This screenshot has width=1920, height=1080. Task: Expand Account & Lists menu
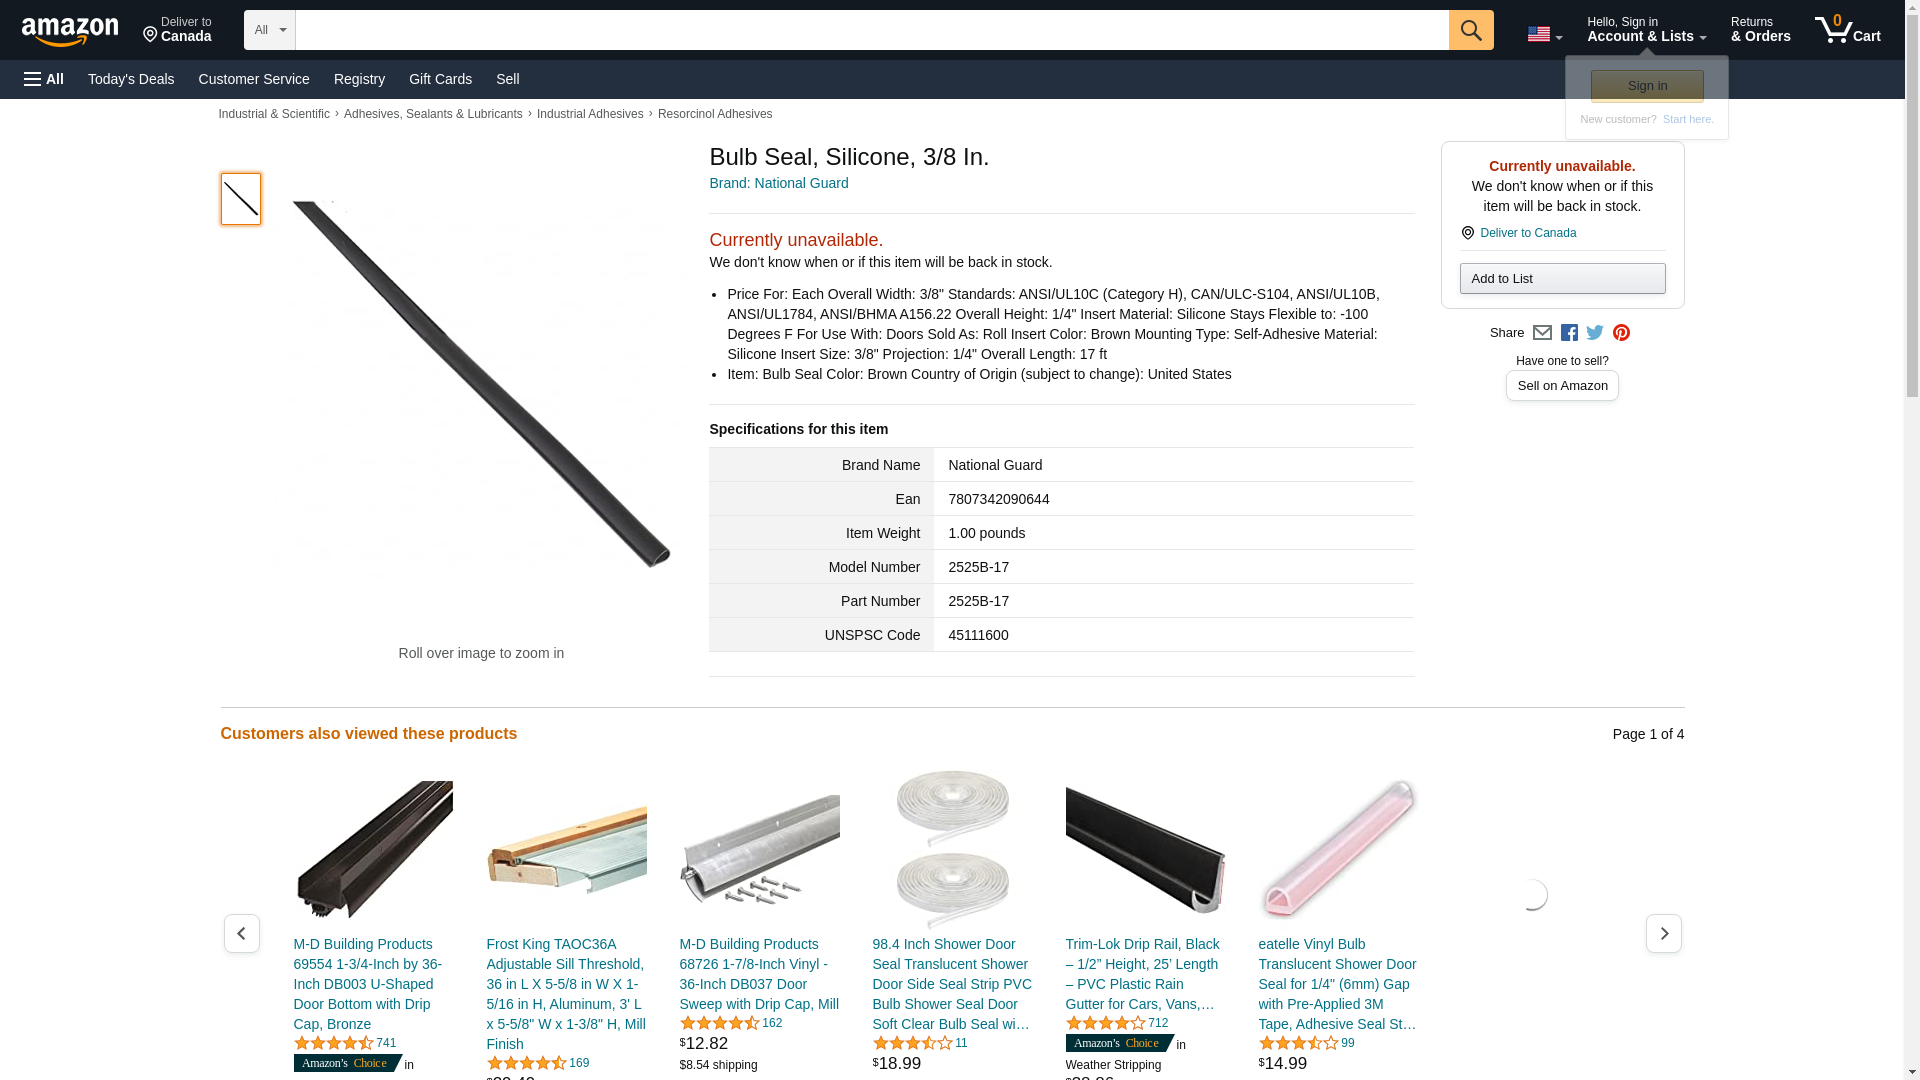[1646, 30]
